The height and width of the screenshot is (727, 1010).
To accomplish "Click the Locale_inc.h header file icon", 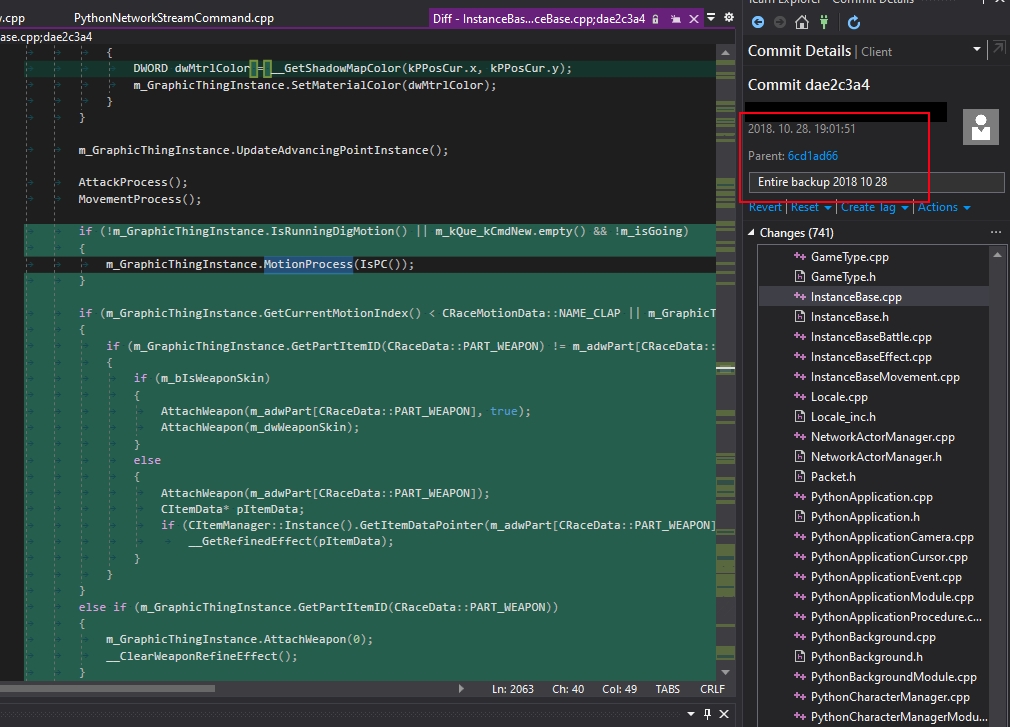I will point(800,417).
